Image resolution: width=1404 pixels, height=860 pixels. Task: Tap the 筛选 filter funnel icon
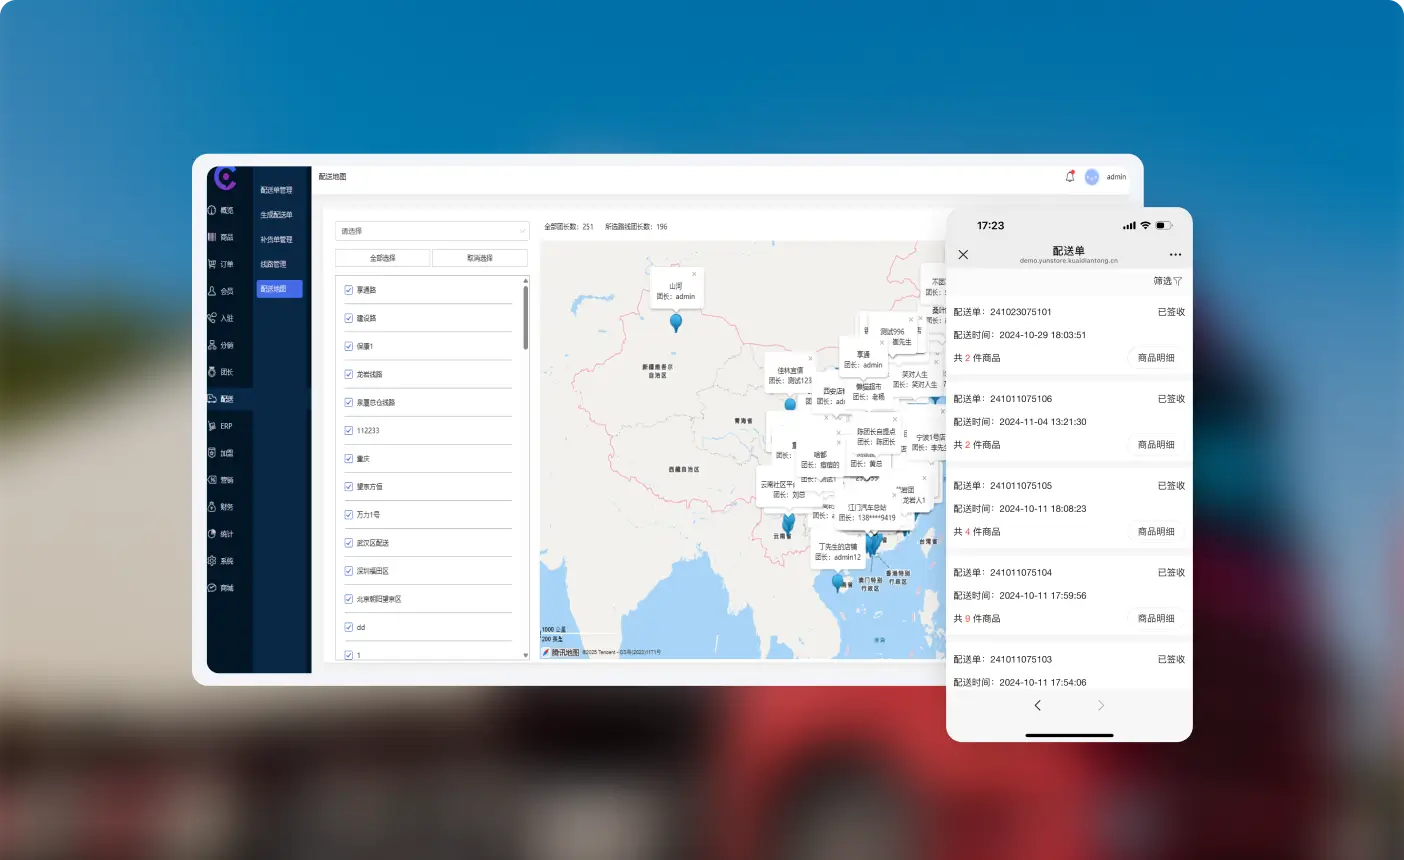pos(1177,282)
